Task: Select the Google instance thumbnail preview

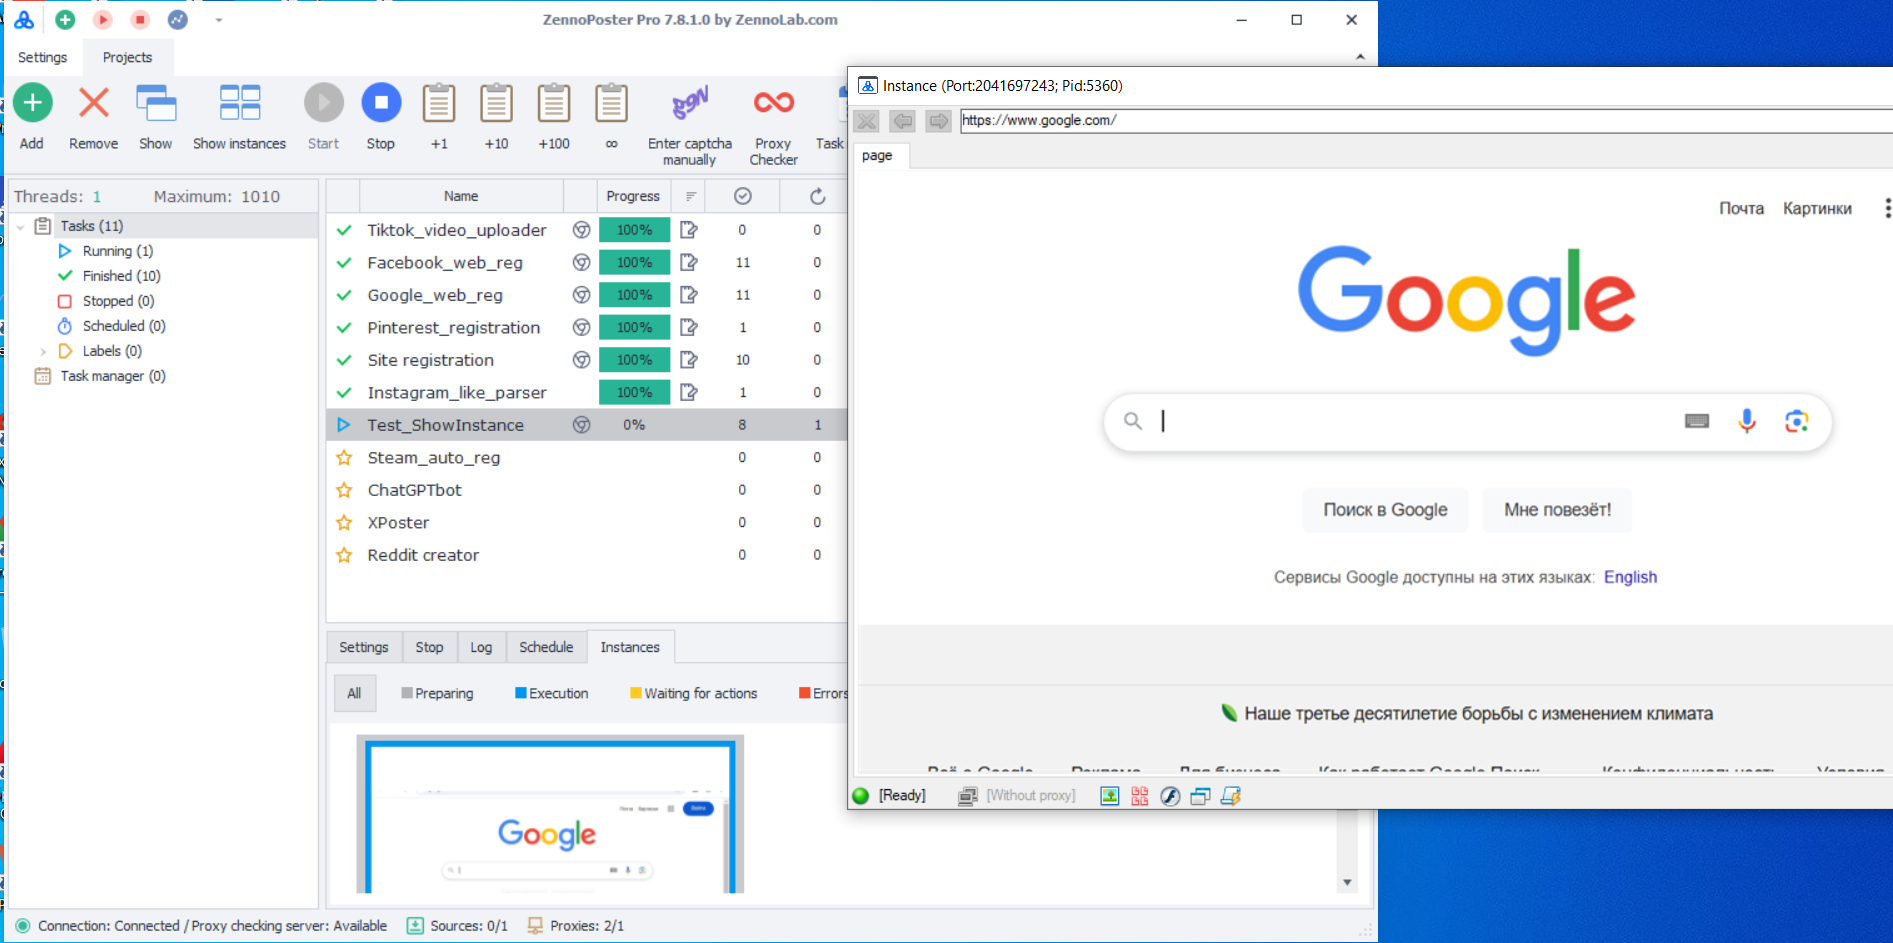Action: coord(550,815)
